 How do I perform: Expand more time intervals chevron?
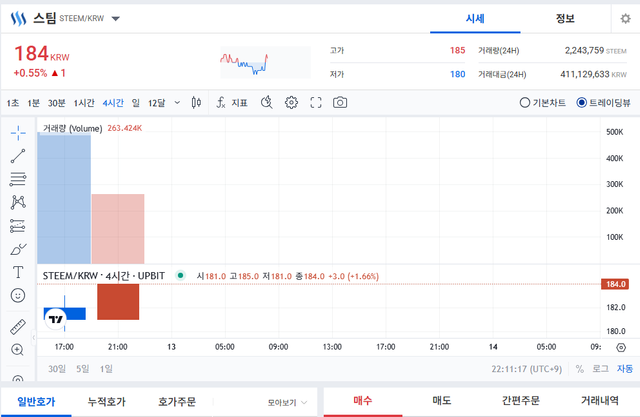tap(177, 102)
